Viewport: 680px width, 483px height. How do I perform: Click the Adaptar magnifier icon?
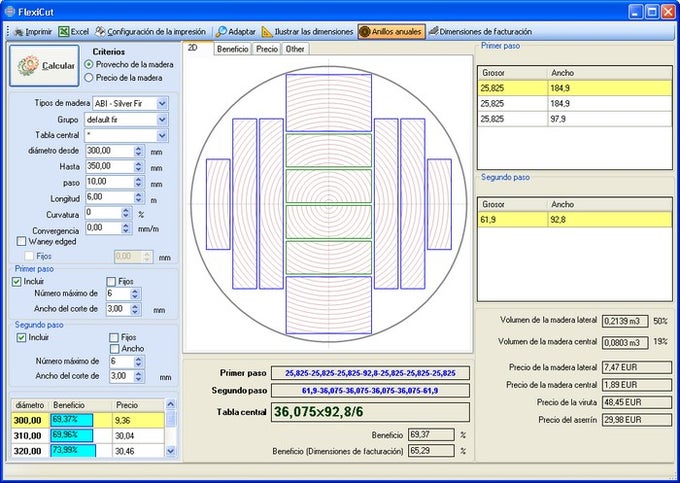coord(221,32)
